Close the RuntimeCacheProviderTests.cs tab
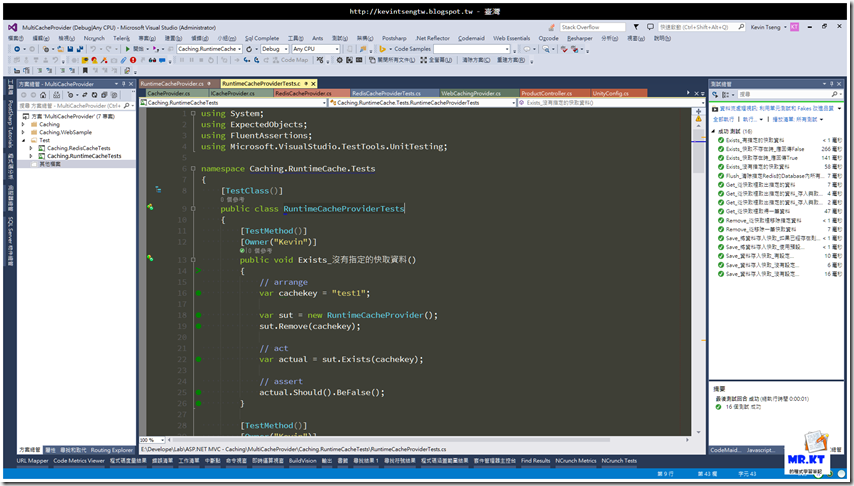The width and height of the screenshot is (854, 486). click(313, 84)
